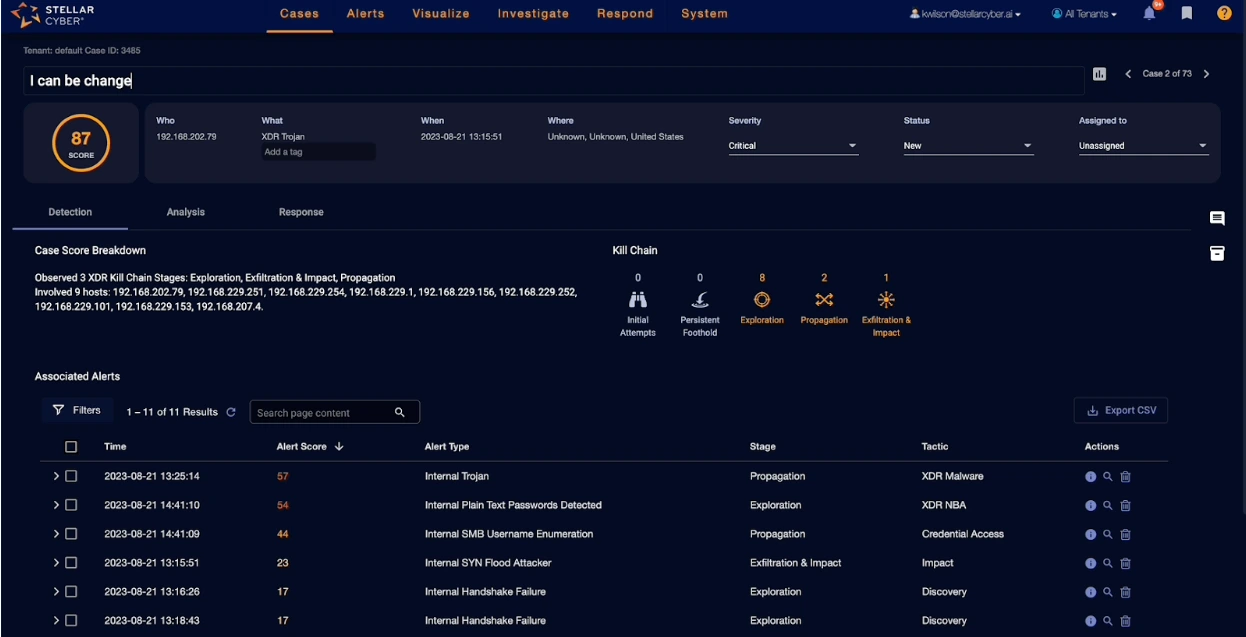Open the Assigned to dropdown
This screenshot has height=637, width=1246.
tap(1143, 146)
